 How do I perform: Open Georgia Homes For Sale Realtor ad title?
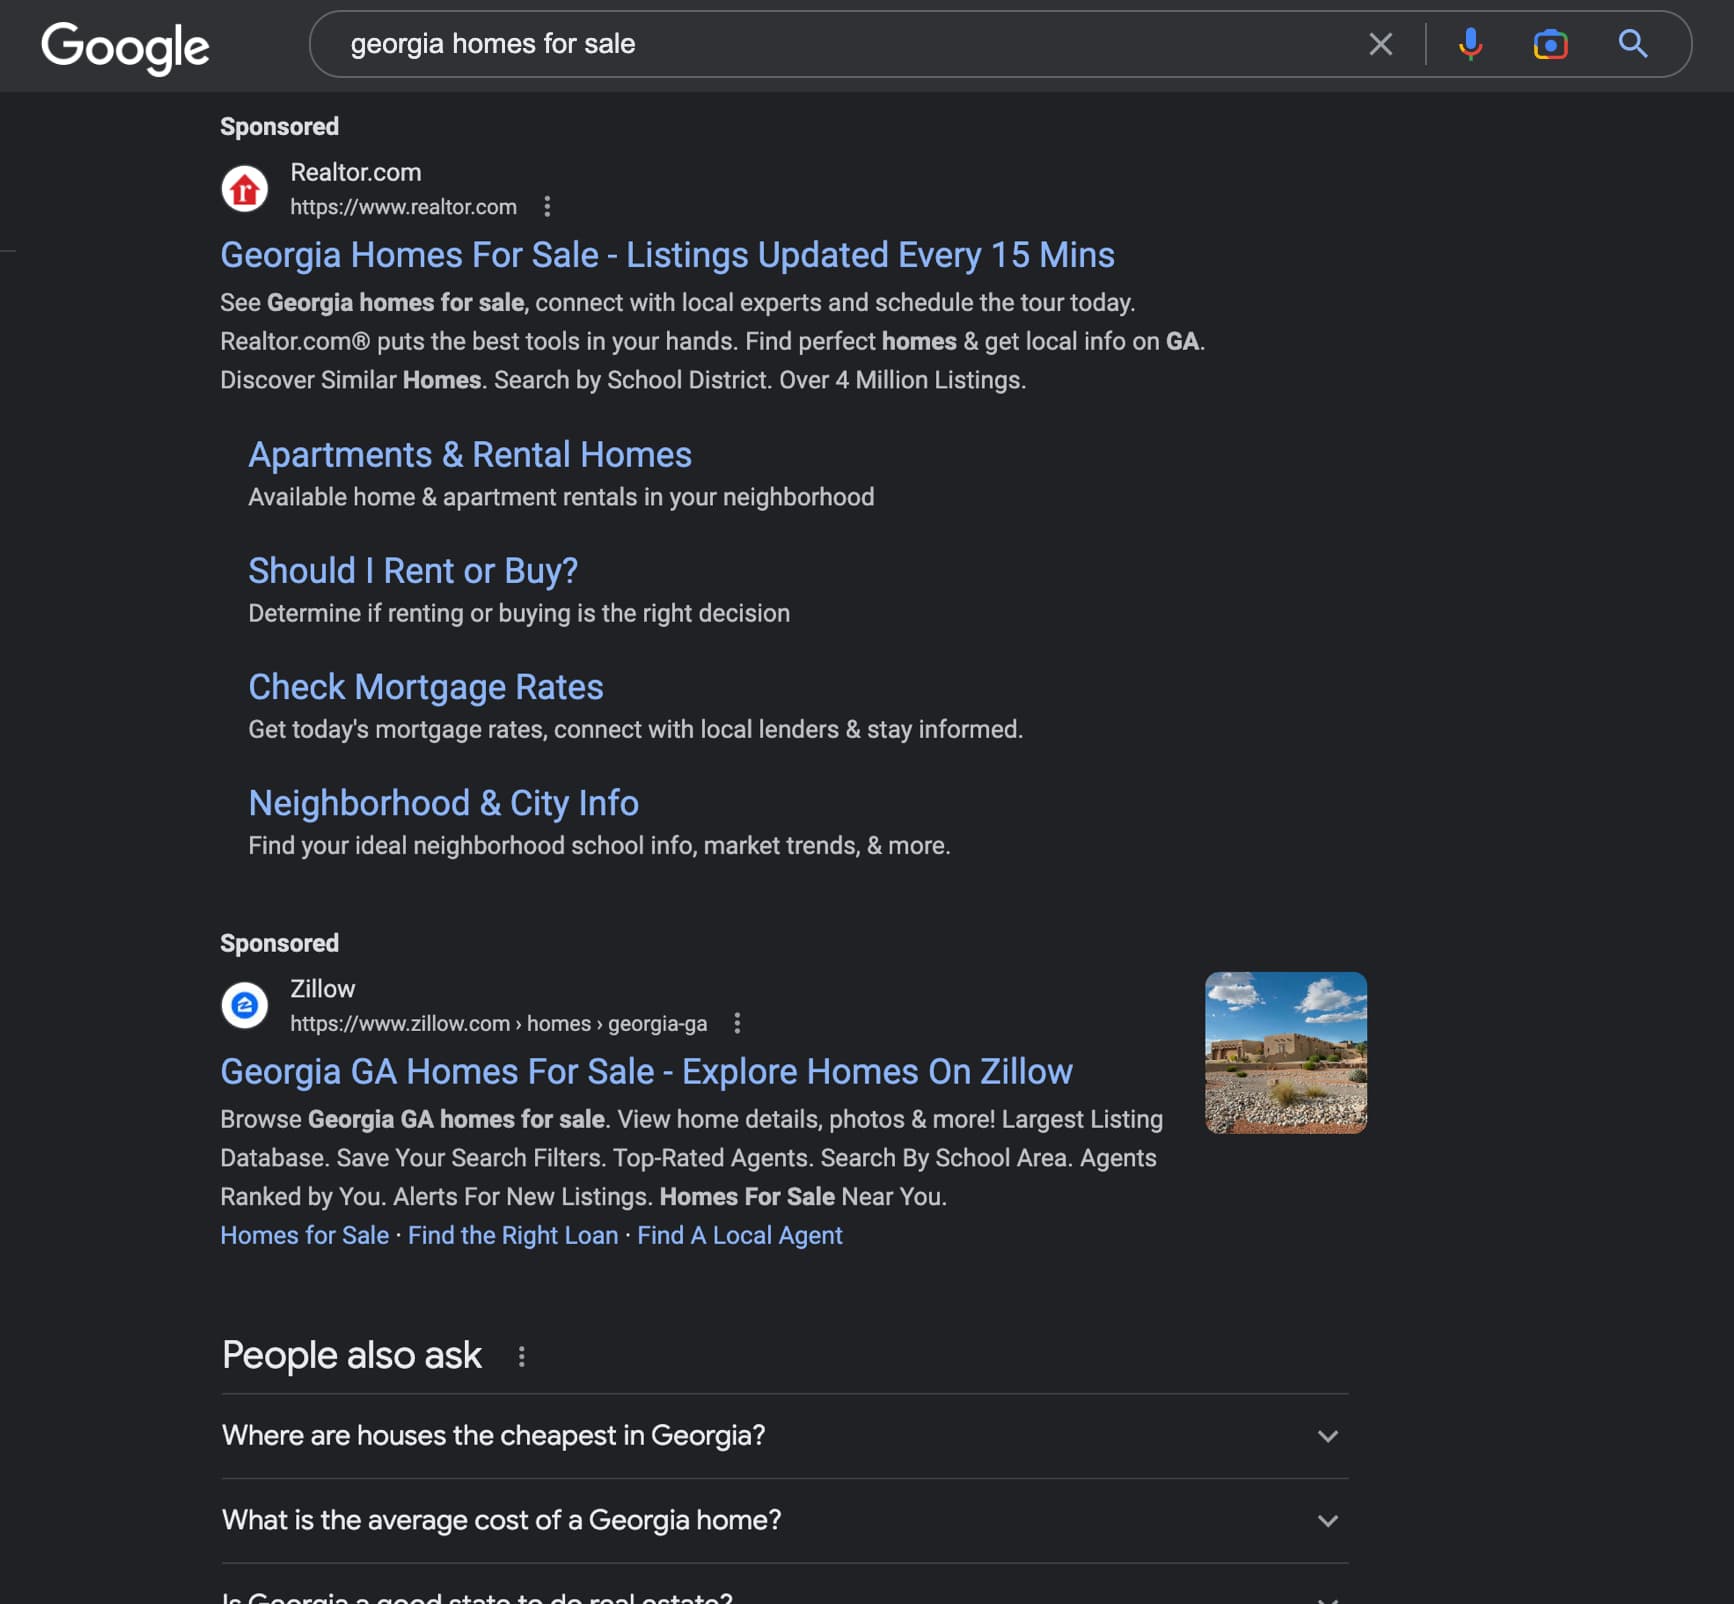pos(667,255)
